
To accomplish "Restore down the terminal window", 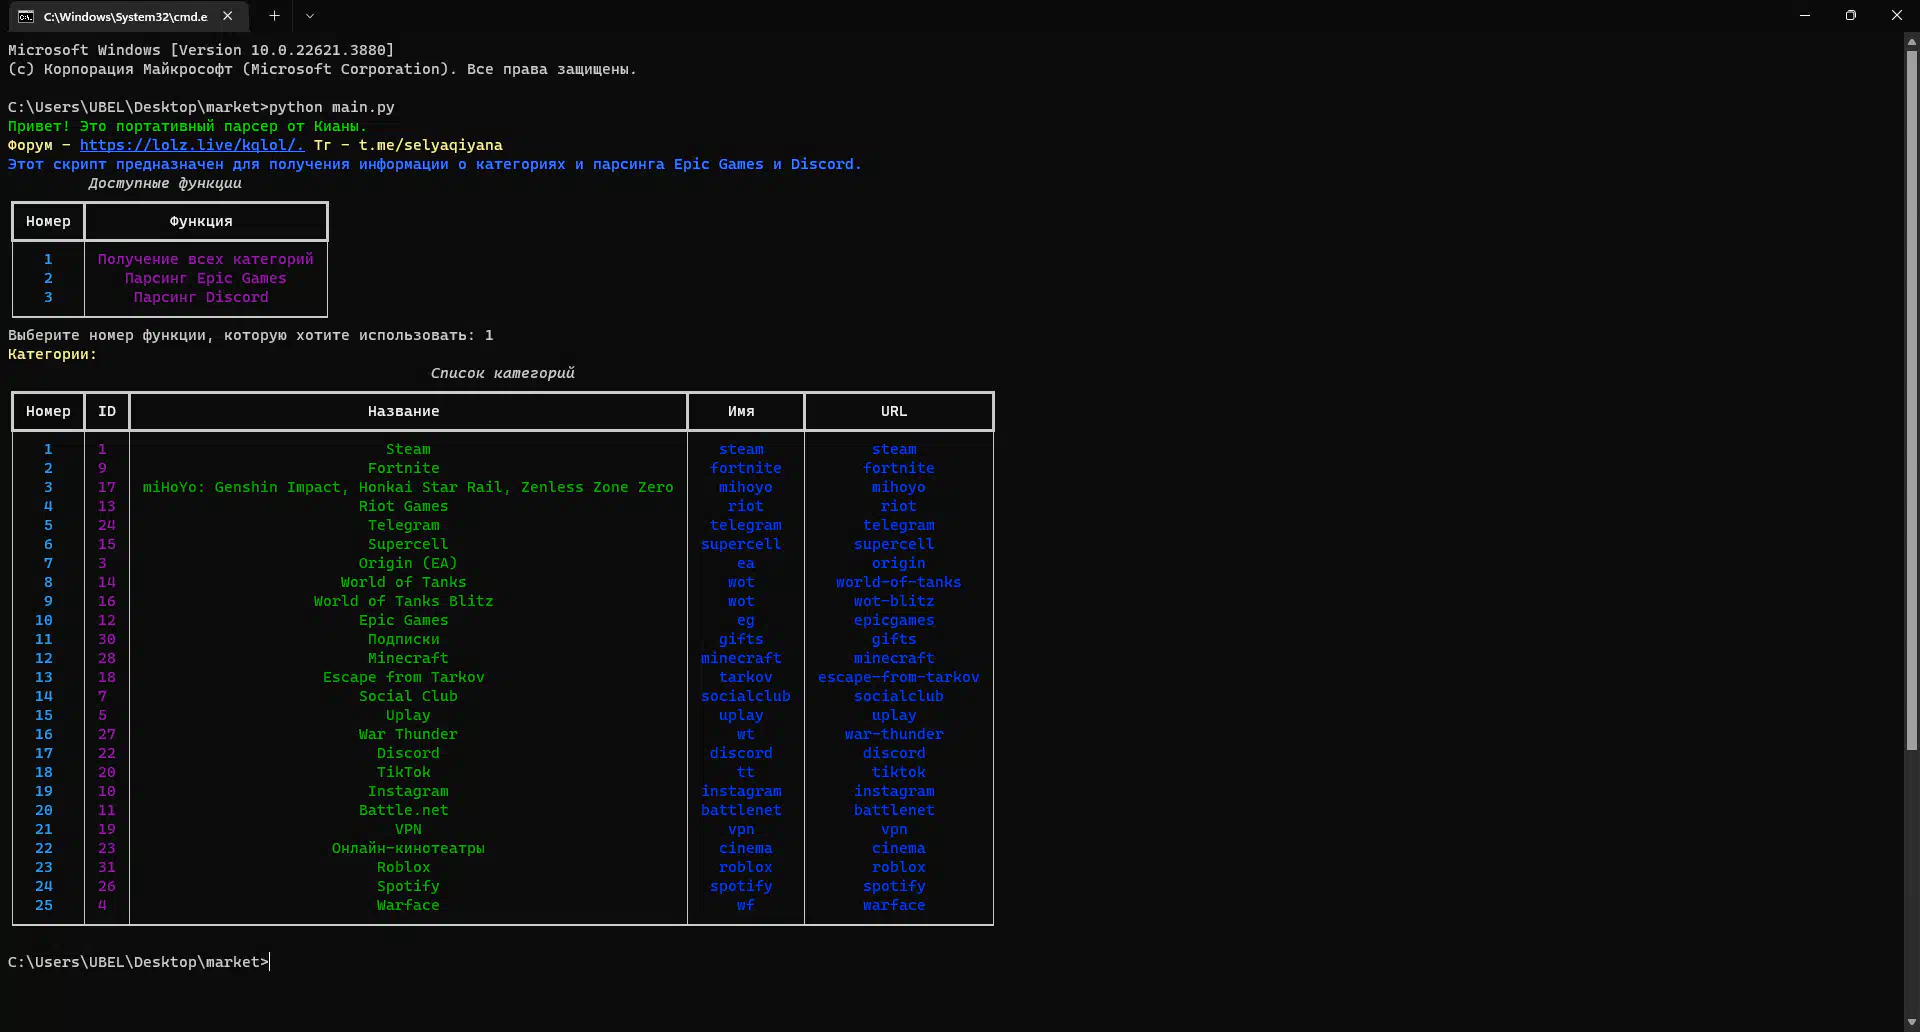I will (x=1851, y=15).
